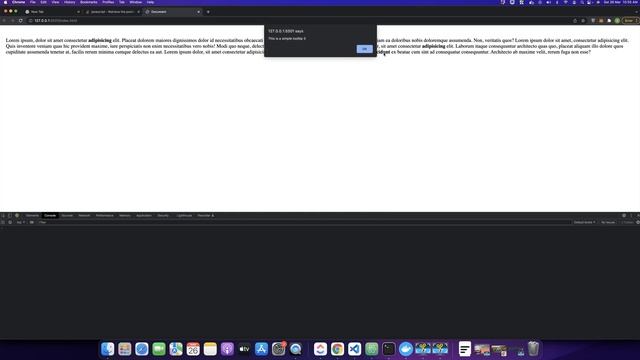Open Finder from the dock
Screen dimensions: 640x360
point(108,349)
